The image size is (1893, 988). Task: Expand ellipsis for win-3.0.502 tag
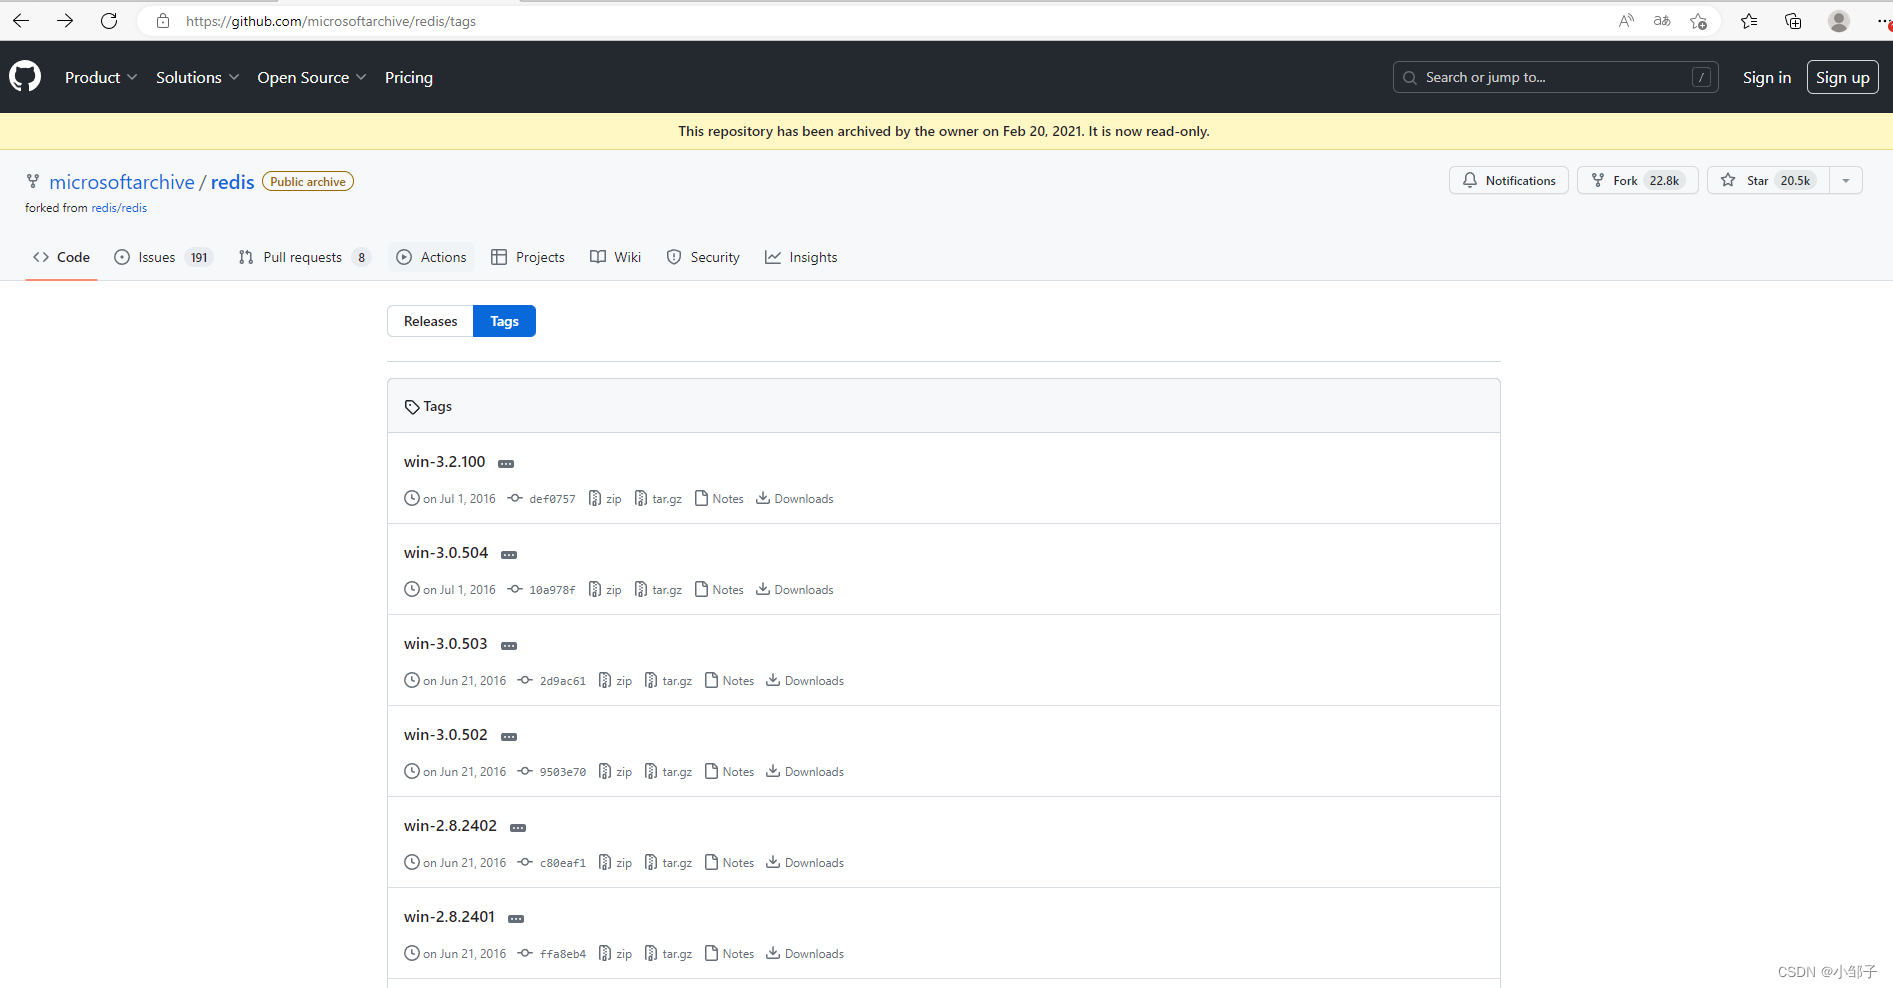tap(509, 736)
